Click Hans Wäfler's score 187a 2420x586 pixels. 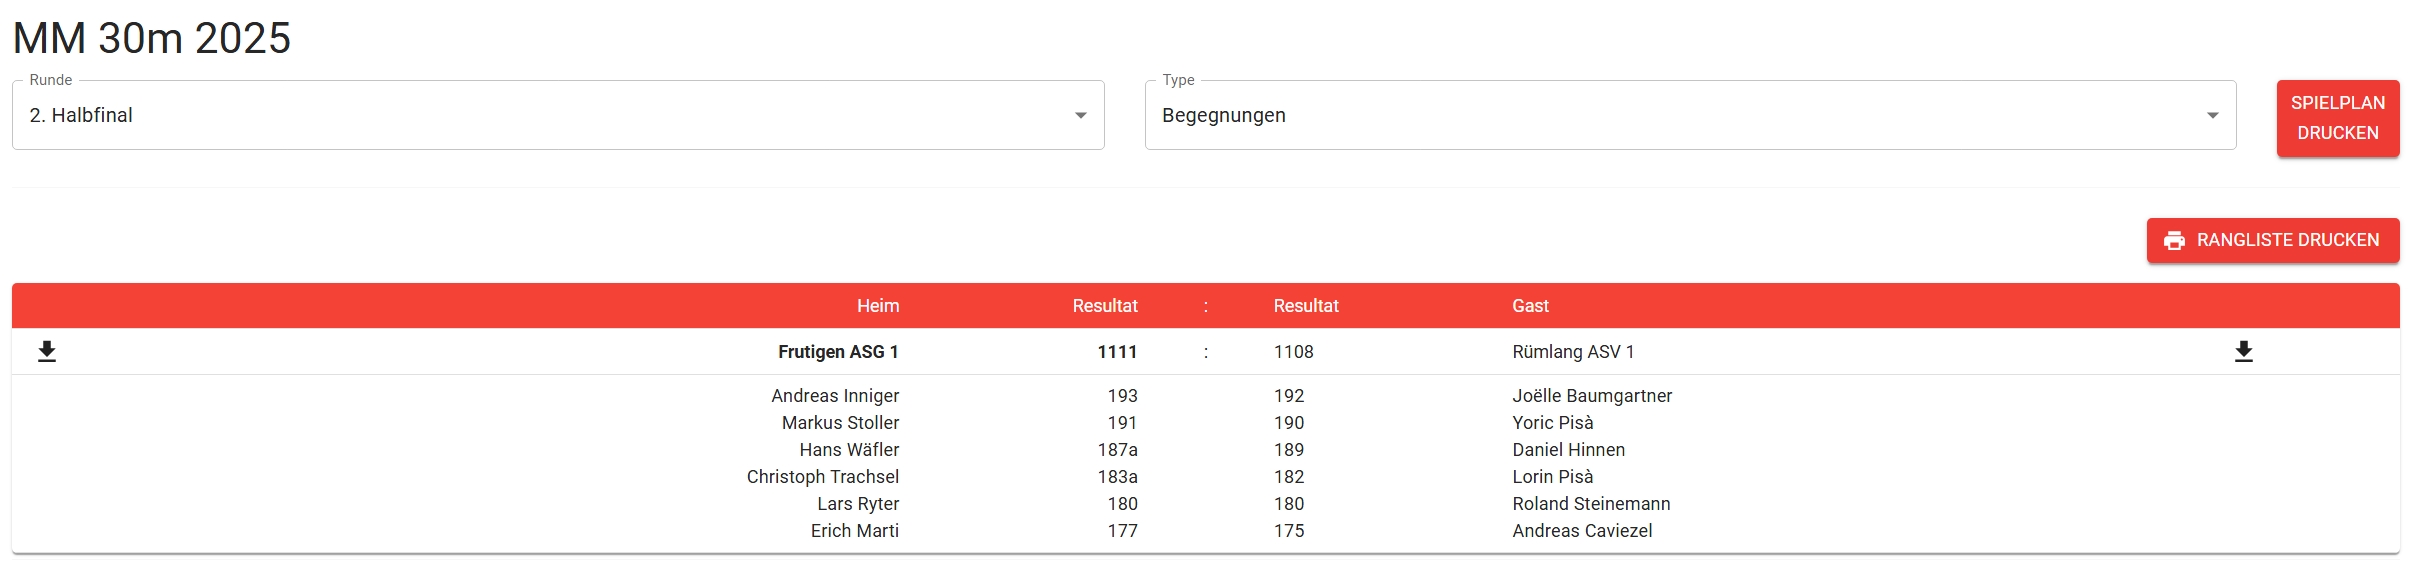click(x=1117, y=450)
